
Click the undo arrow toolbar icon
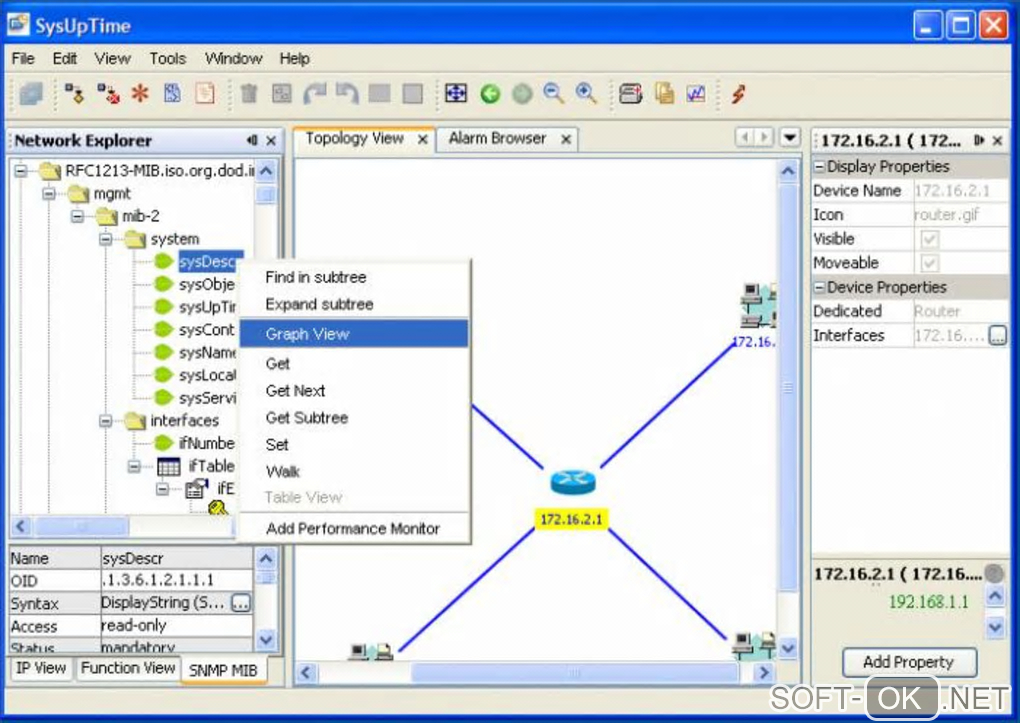[347, 94]
